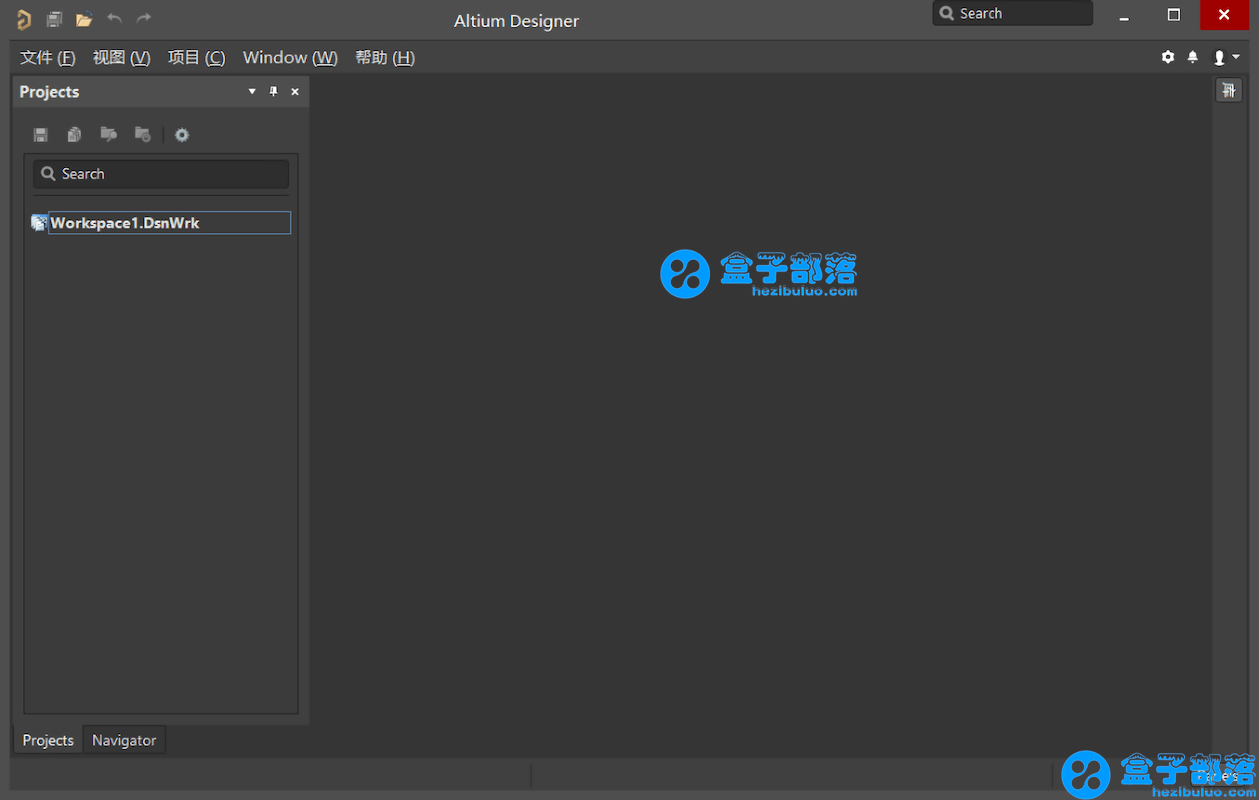Switch to the Projects tab at bottom
Image resolution: width=1259 pixels, height=800 pixels.
(x=48, y=740)
